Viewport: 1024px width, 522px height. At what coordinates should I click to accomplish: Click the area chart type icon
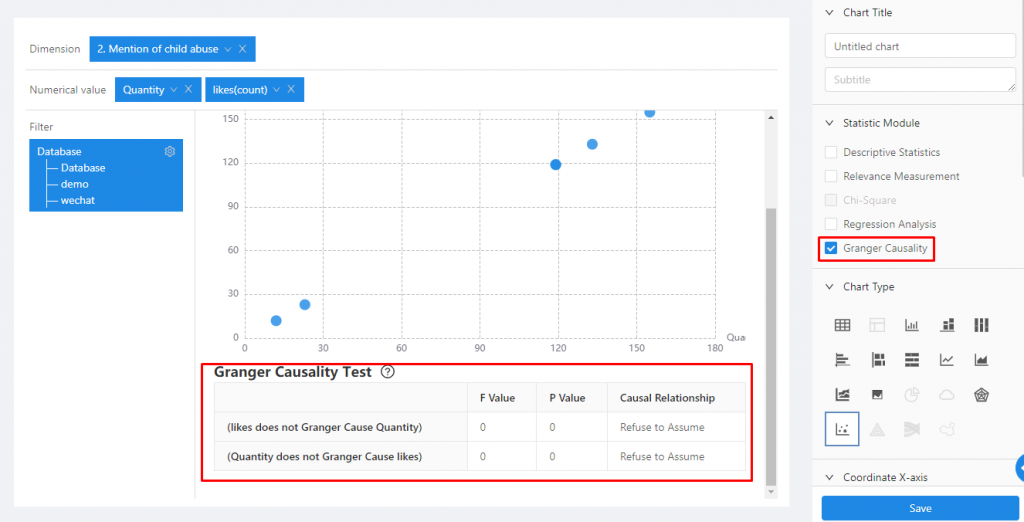pyautogui.click(x=981, y=360)
